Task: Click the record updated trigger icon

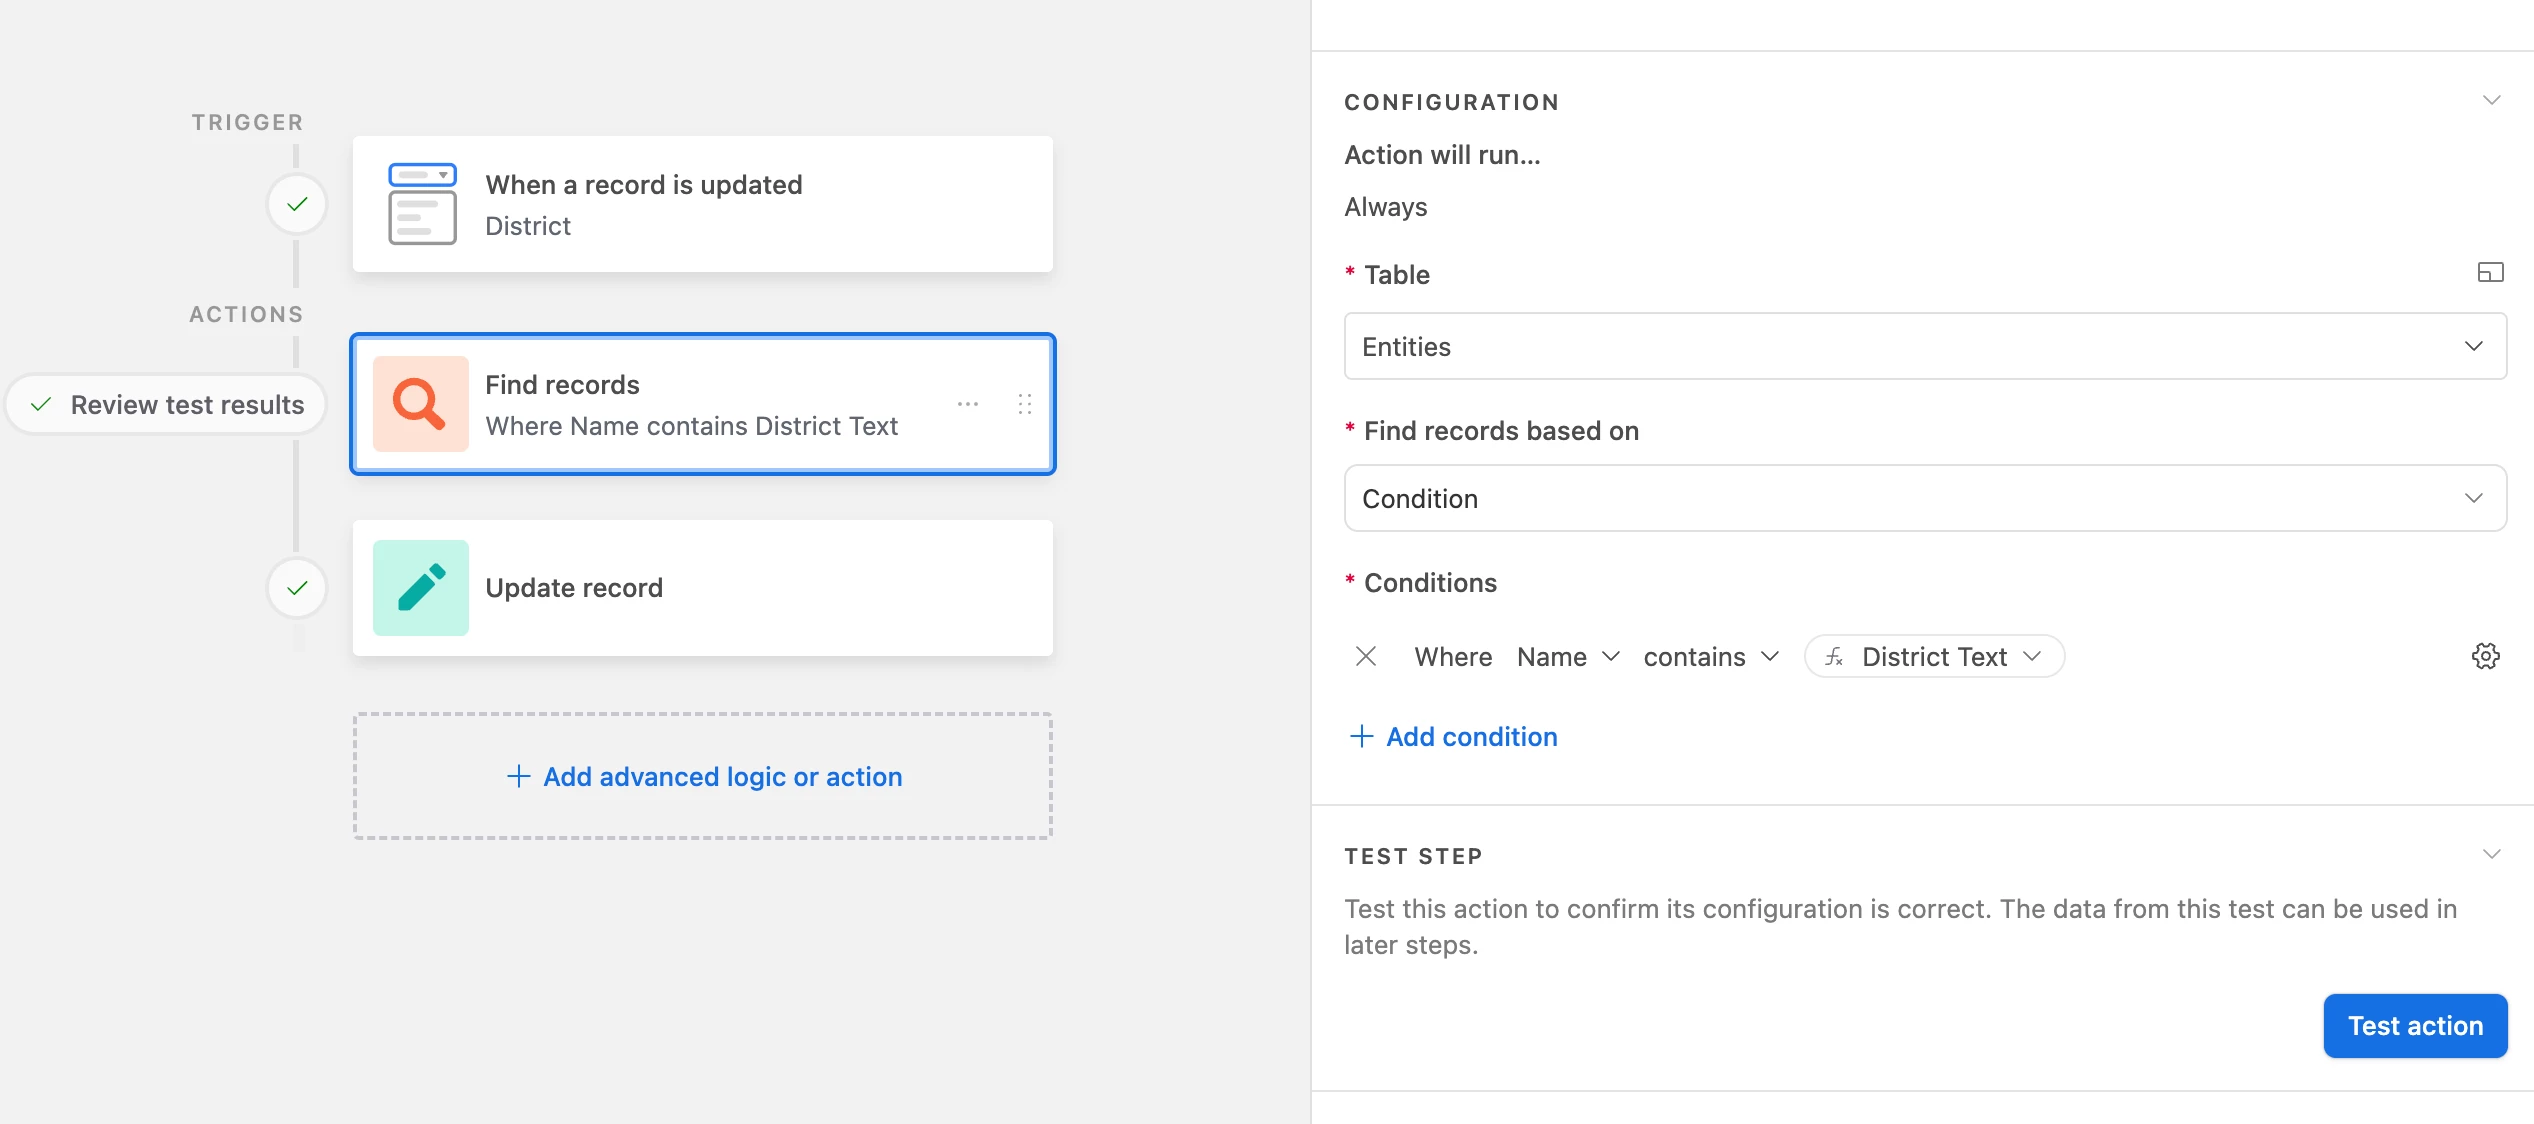Action: coord(422,204)
